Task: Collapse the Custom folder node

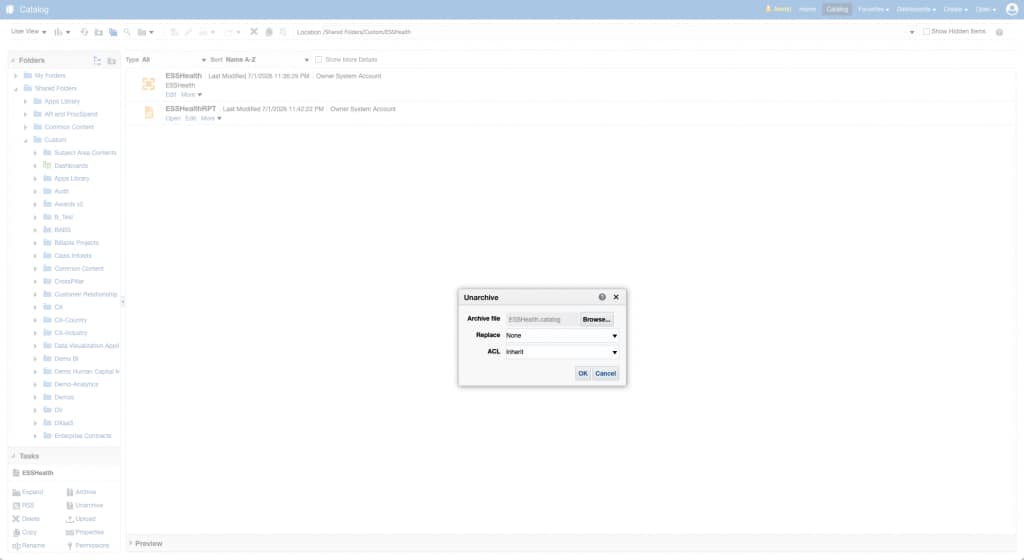Action: coord(25,140)
